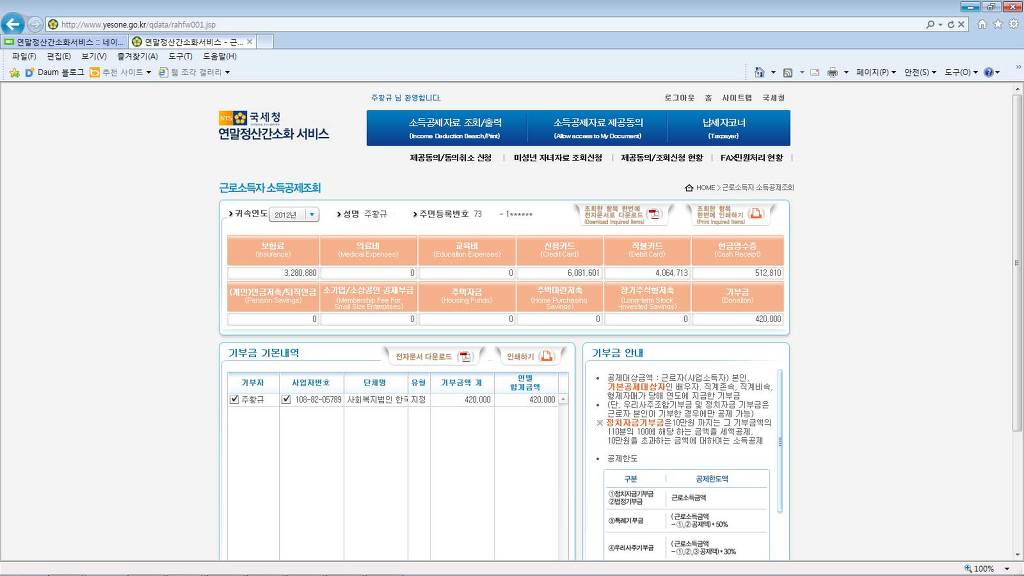Image resolution: width=1024 pixels, height=576 pixels.
Task: Click the 신용카드 (Credit Card) category button
Action: (x=557, y=251)
